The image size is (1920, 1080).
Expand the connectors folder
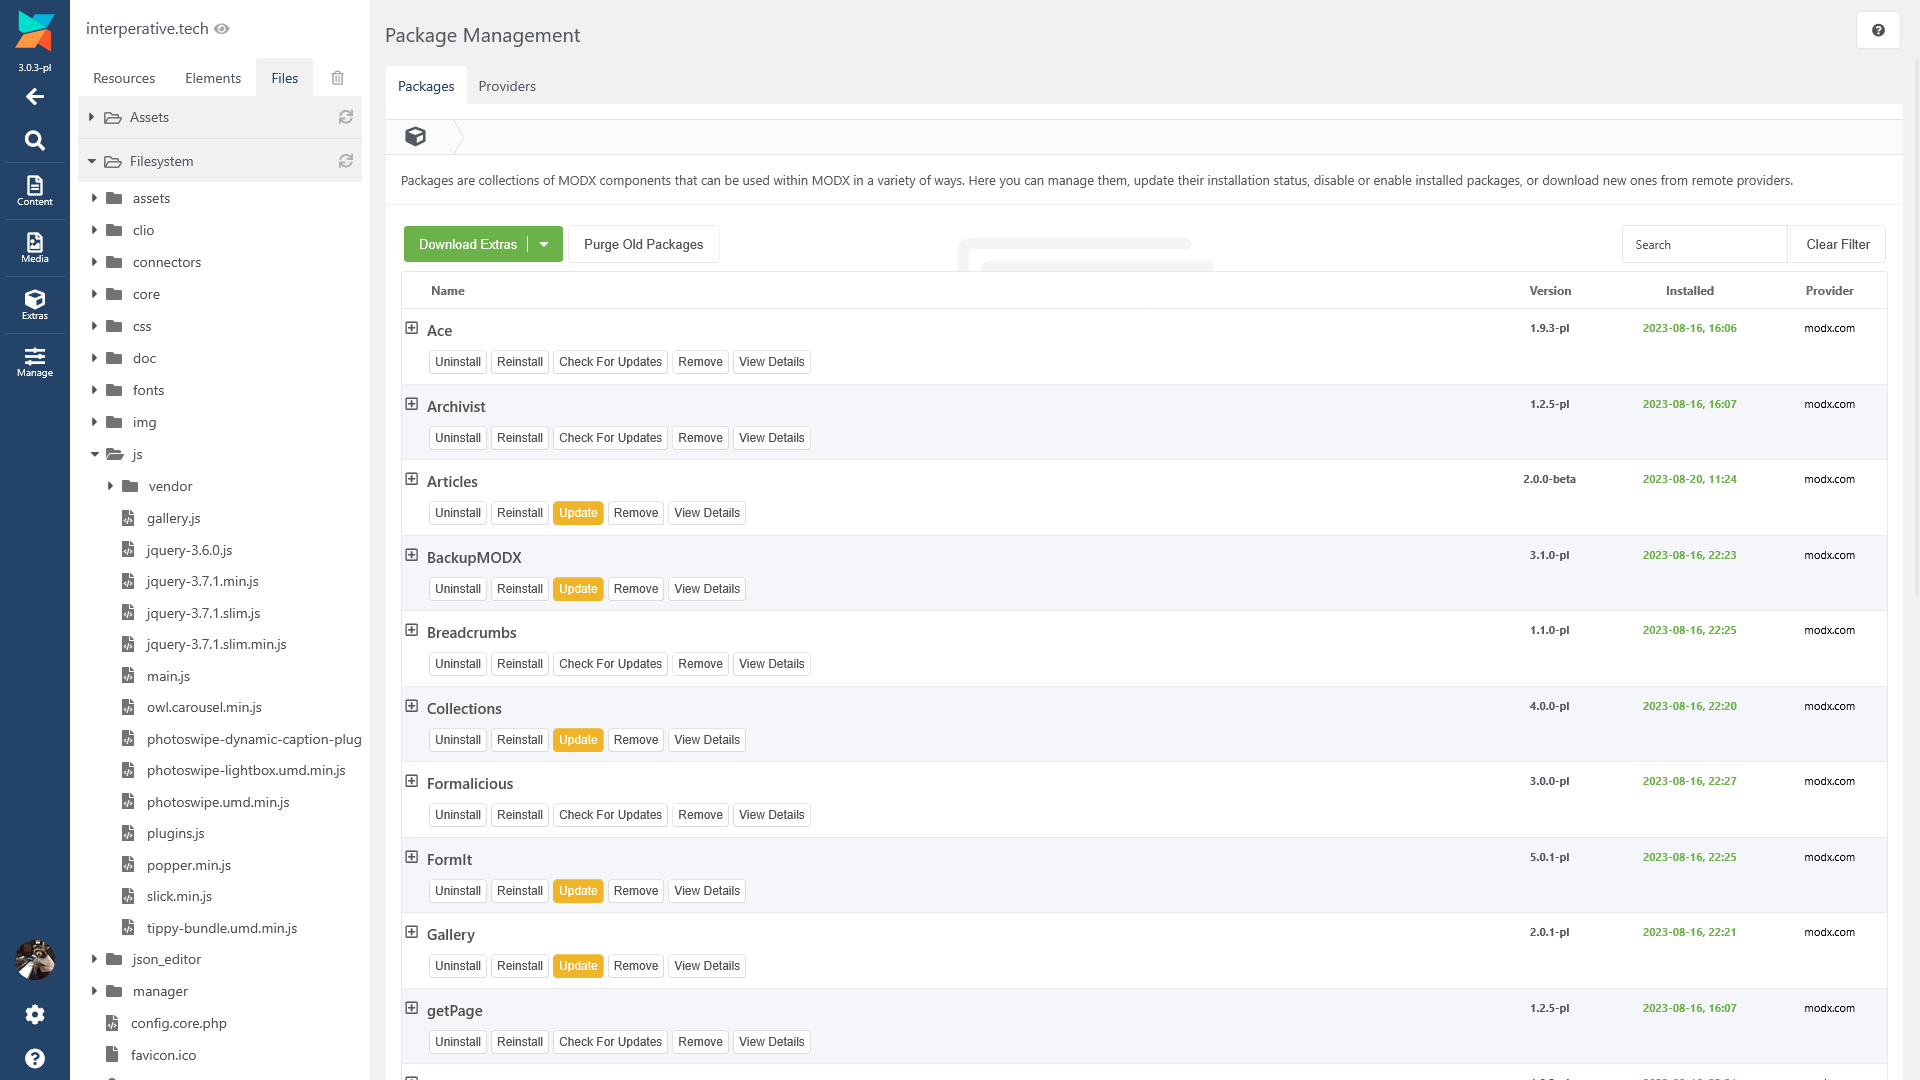coord(94,262)
